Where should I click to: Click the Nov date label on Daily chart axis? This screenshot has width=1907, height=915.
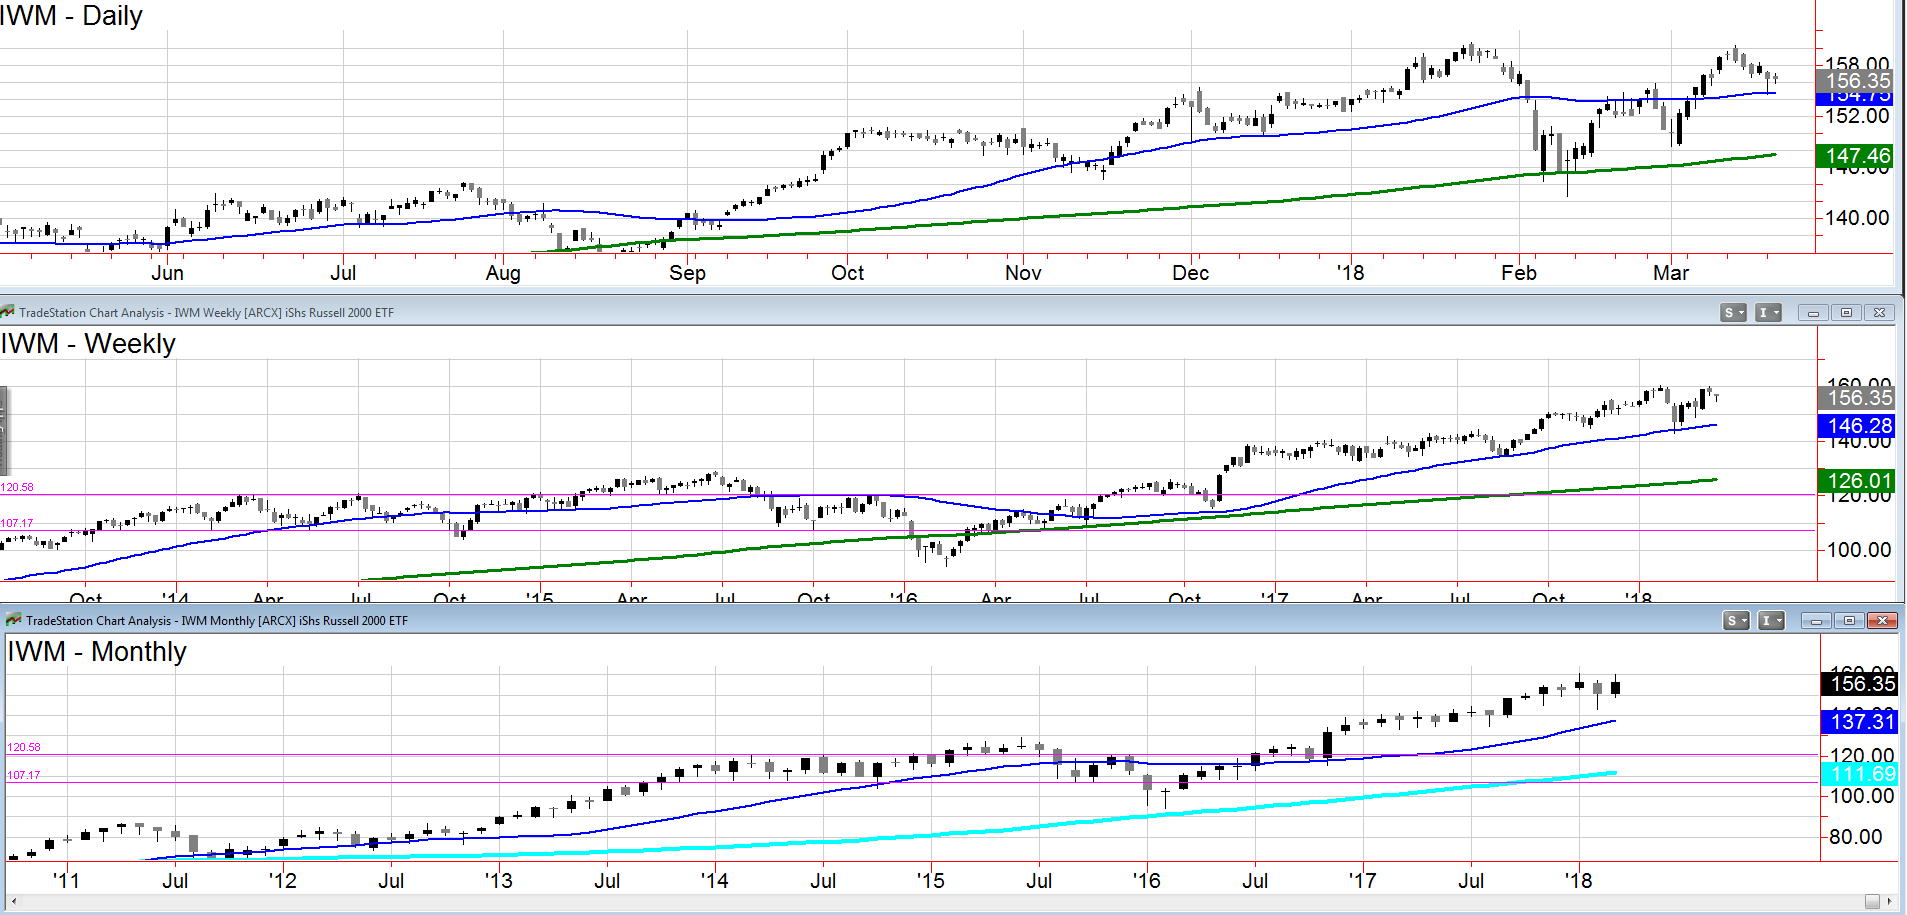[x=1023, y=273]
